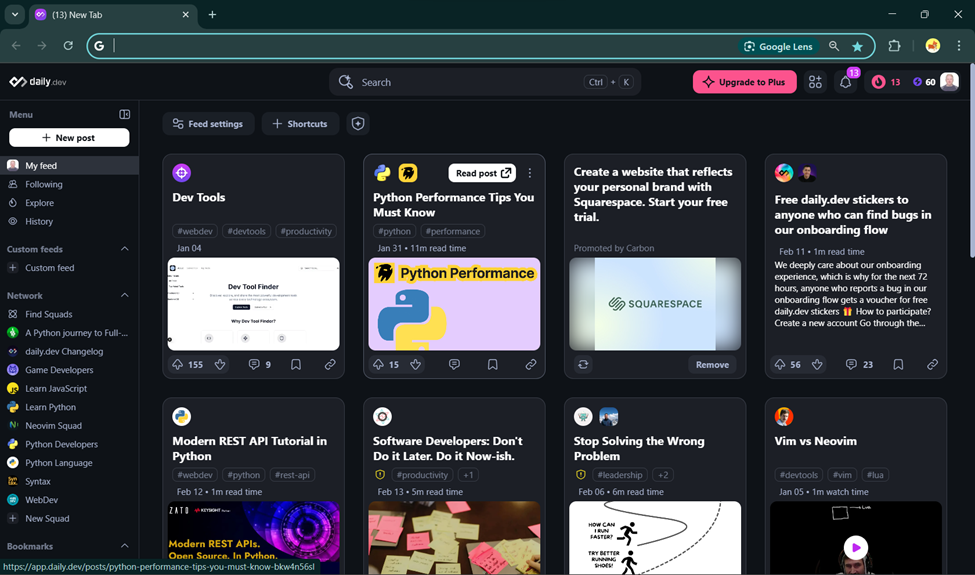Viewport: 975px width, 575px height.
Task: Bookmark the free stickers post
Action: (x=899, y=364)
